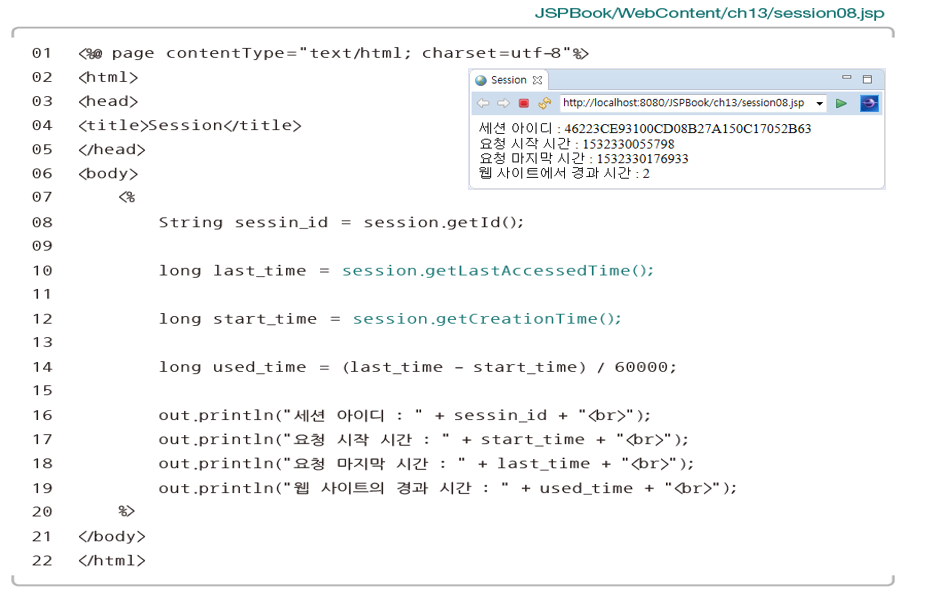Click the opening <body> tag on line 06
Screen dimensions: 928x597
click(108, 173)
